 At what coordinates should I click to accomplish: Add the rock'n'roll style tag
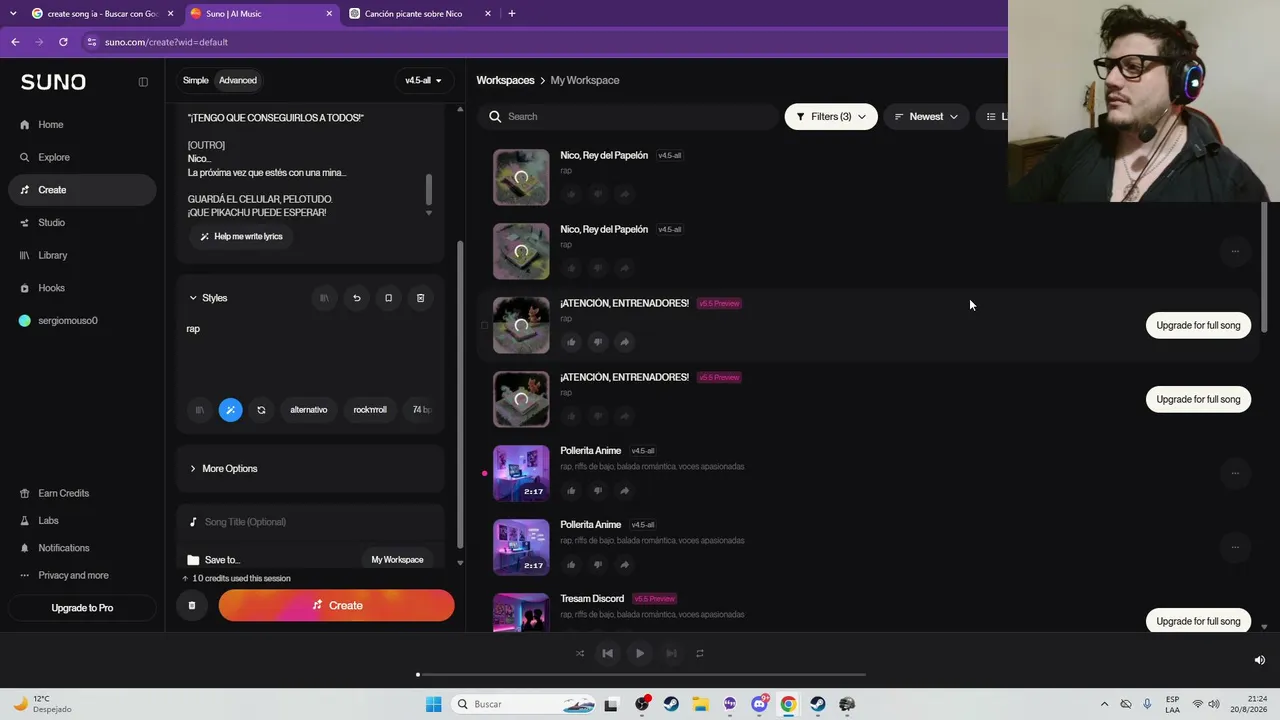point(370,410)
